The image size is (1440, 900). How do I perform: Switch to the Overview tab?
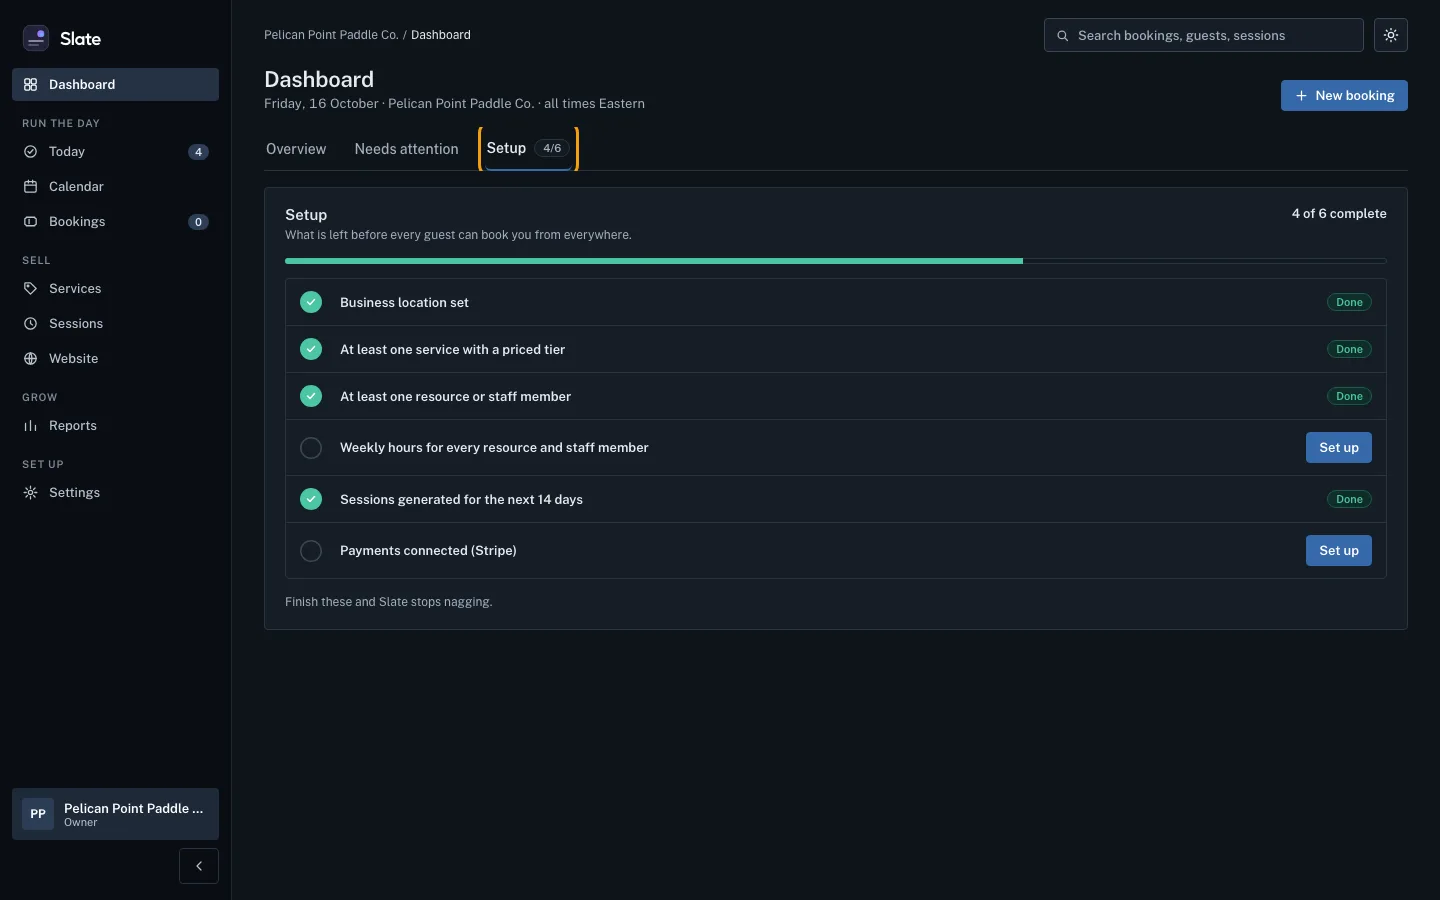coord(296,149)
